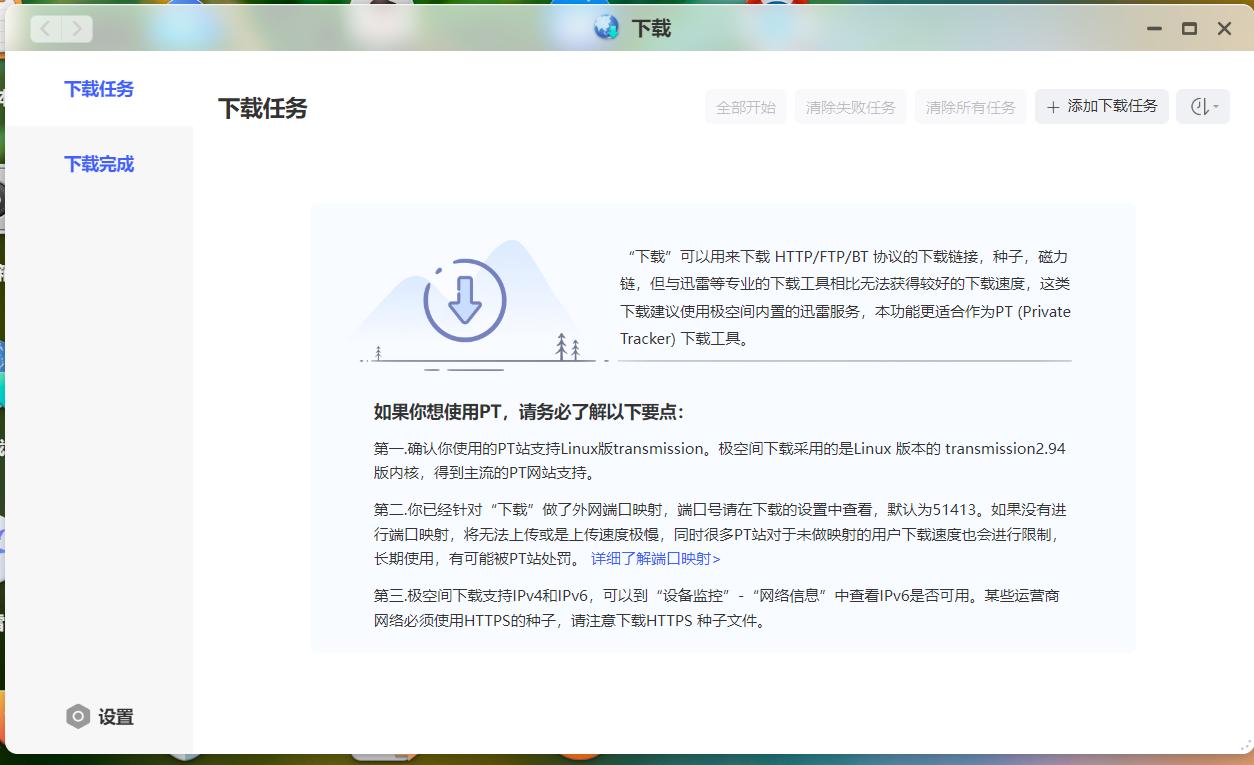
Task: Click the maximize button in title bar
Action: [x=1189, y=28]
